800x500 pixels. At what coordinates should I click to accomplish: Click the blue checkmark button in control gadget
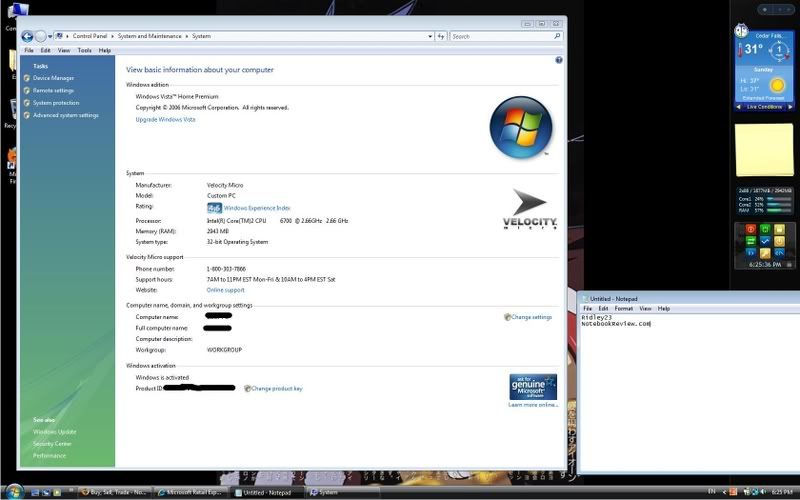[x=765, y=241]
